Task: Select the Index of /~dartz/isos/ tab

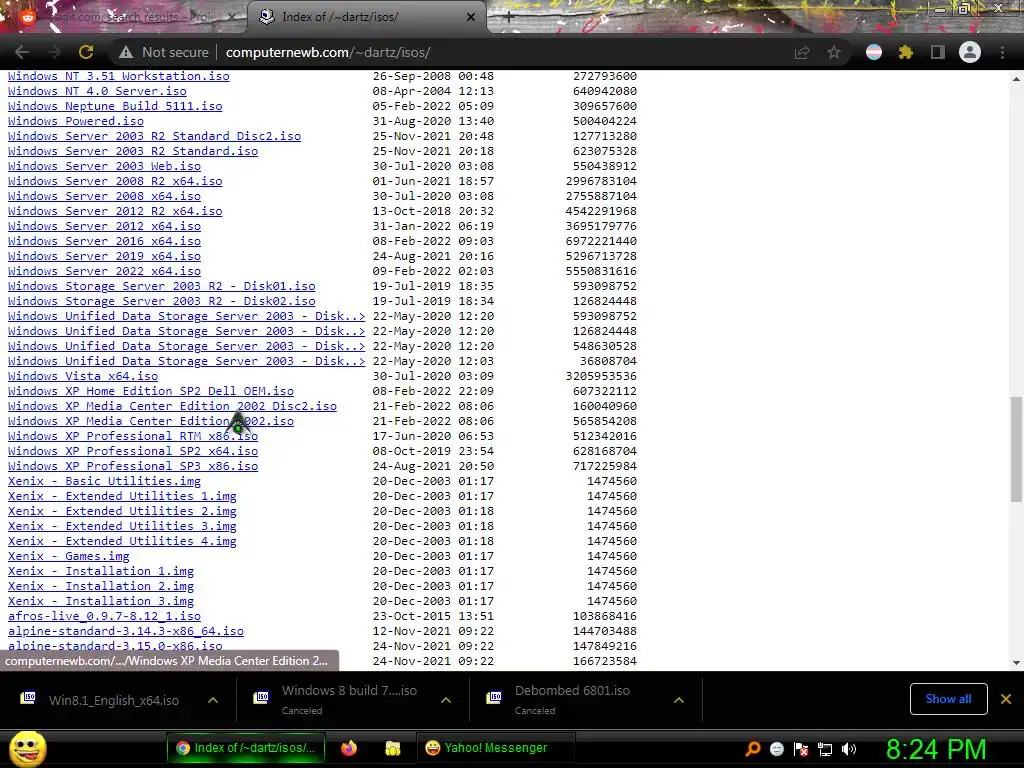Action: pyautogui.click(x=366, y=17)
